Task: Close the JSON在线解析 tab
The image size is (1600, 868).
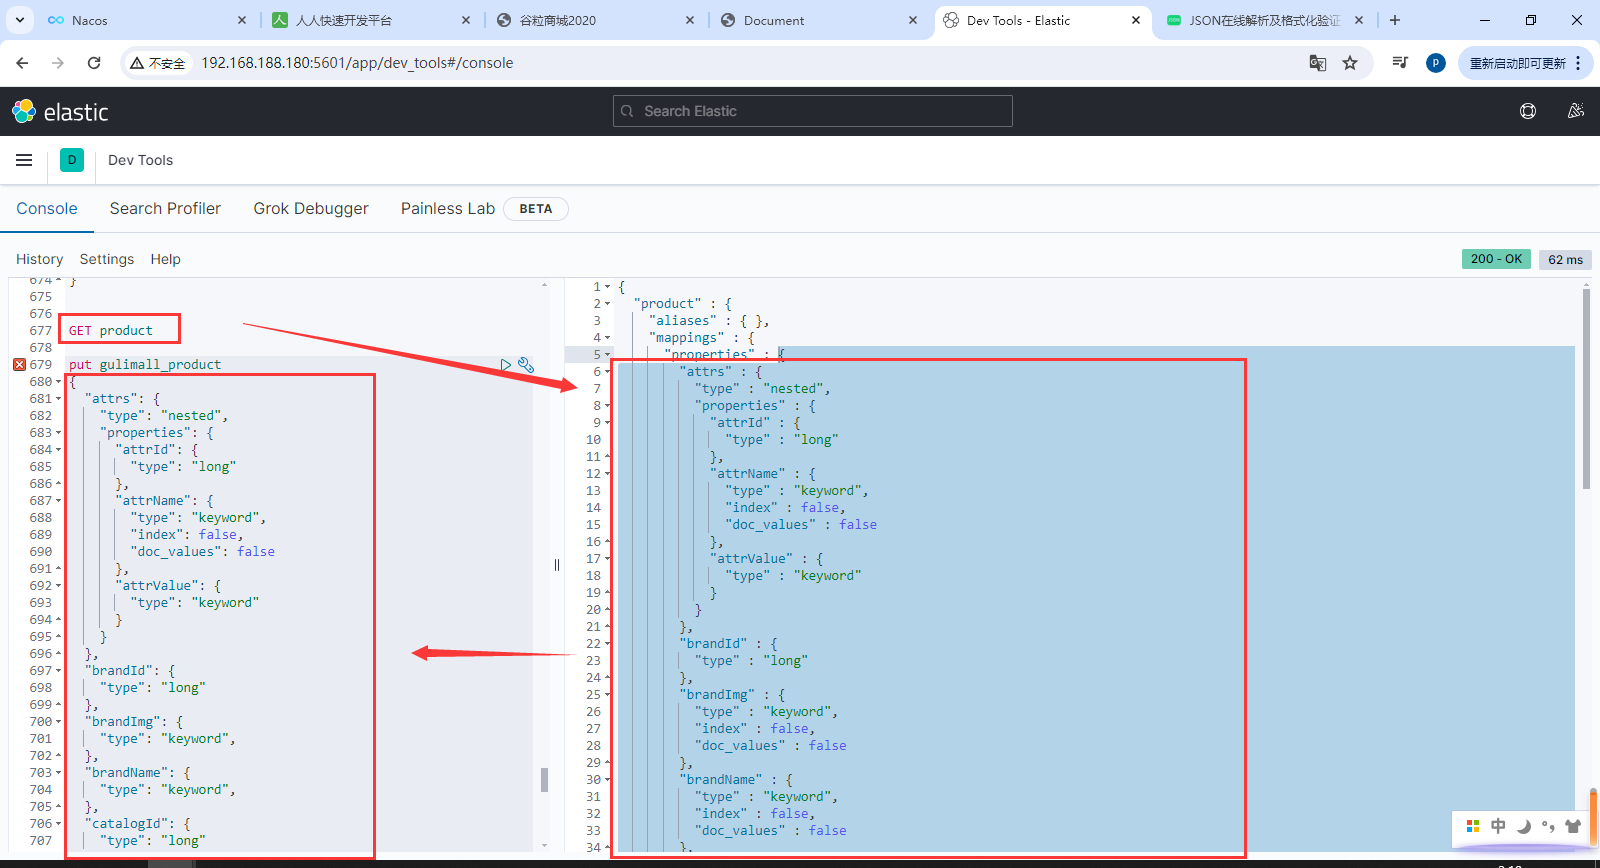Action: pyautogui.click(x=1359, y=20)
